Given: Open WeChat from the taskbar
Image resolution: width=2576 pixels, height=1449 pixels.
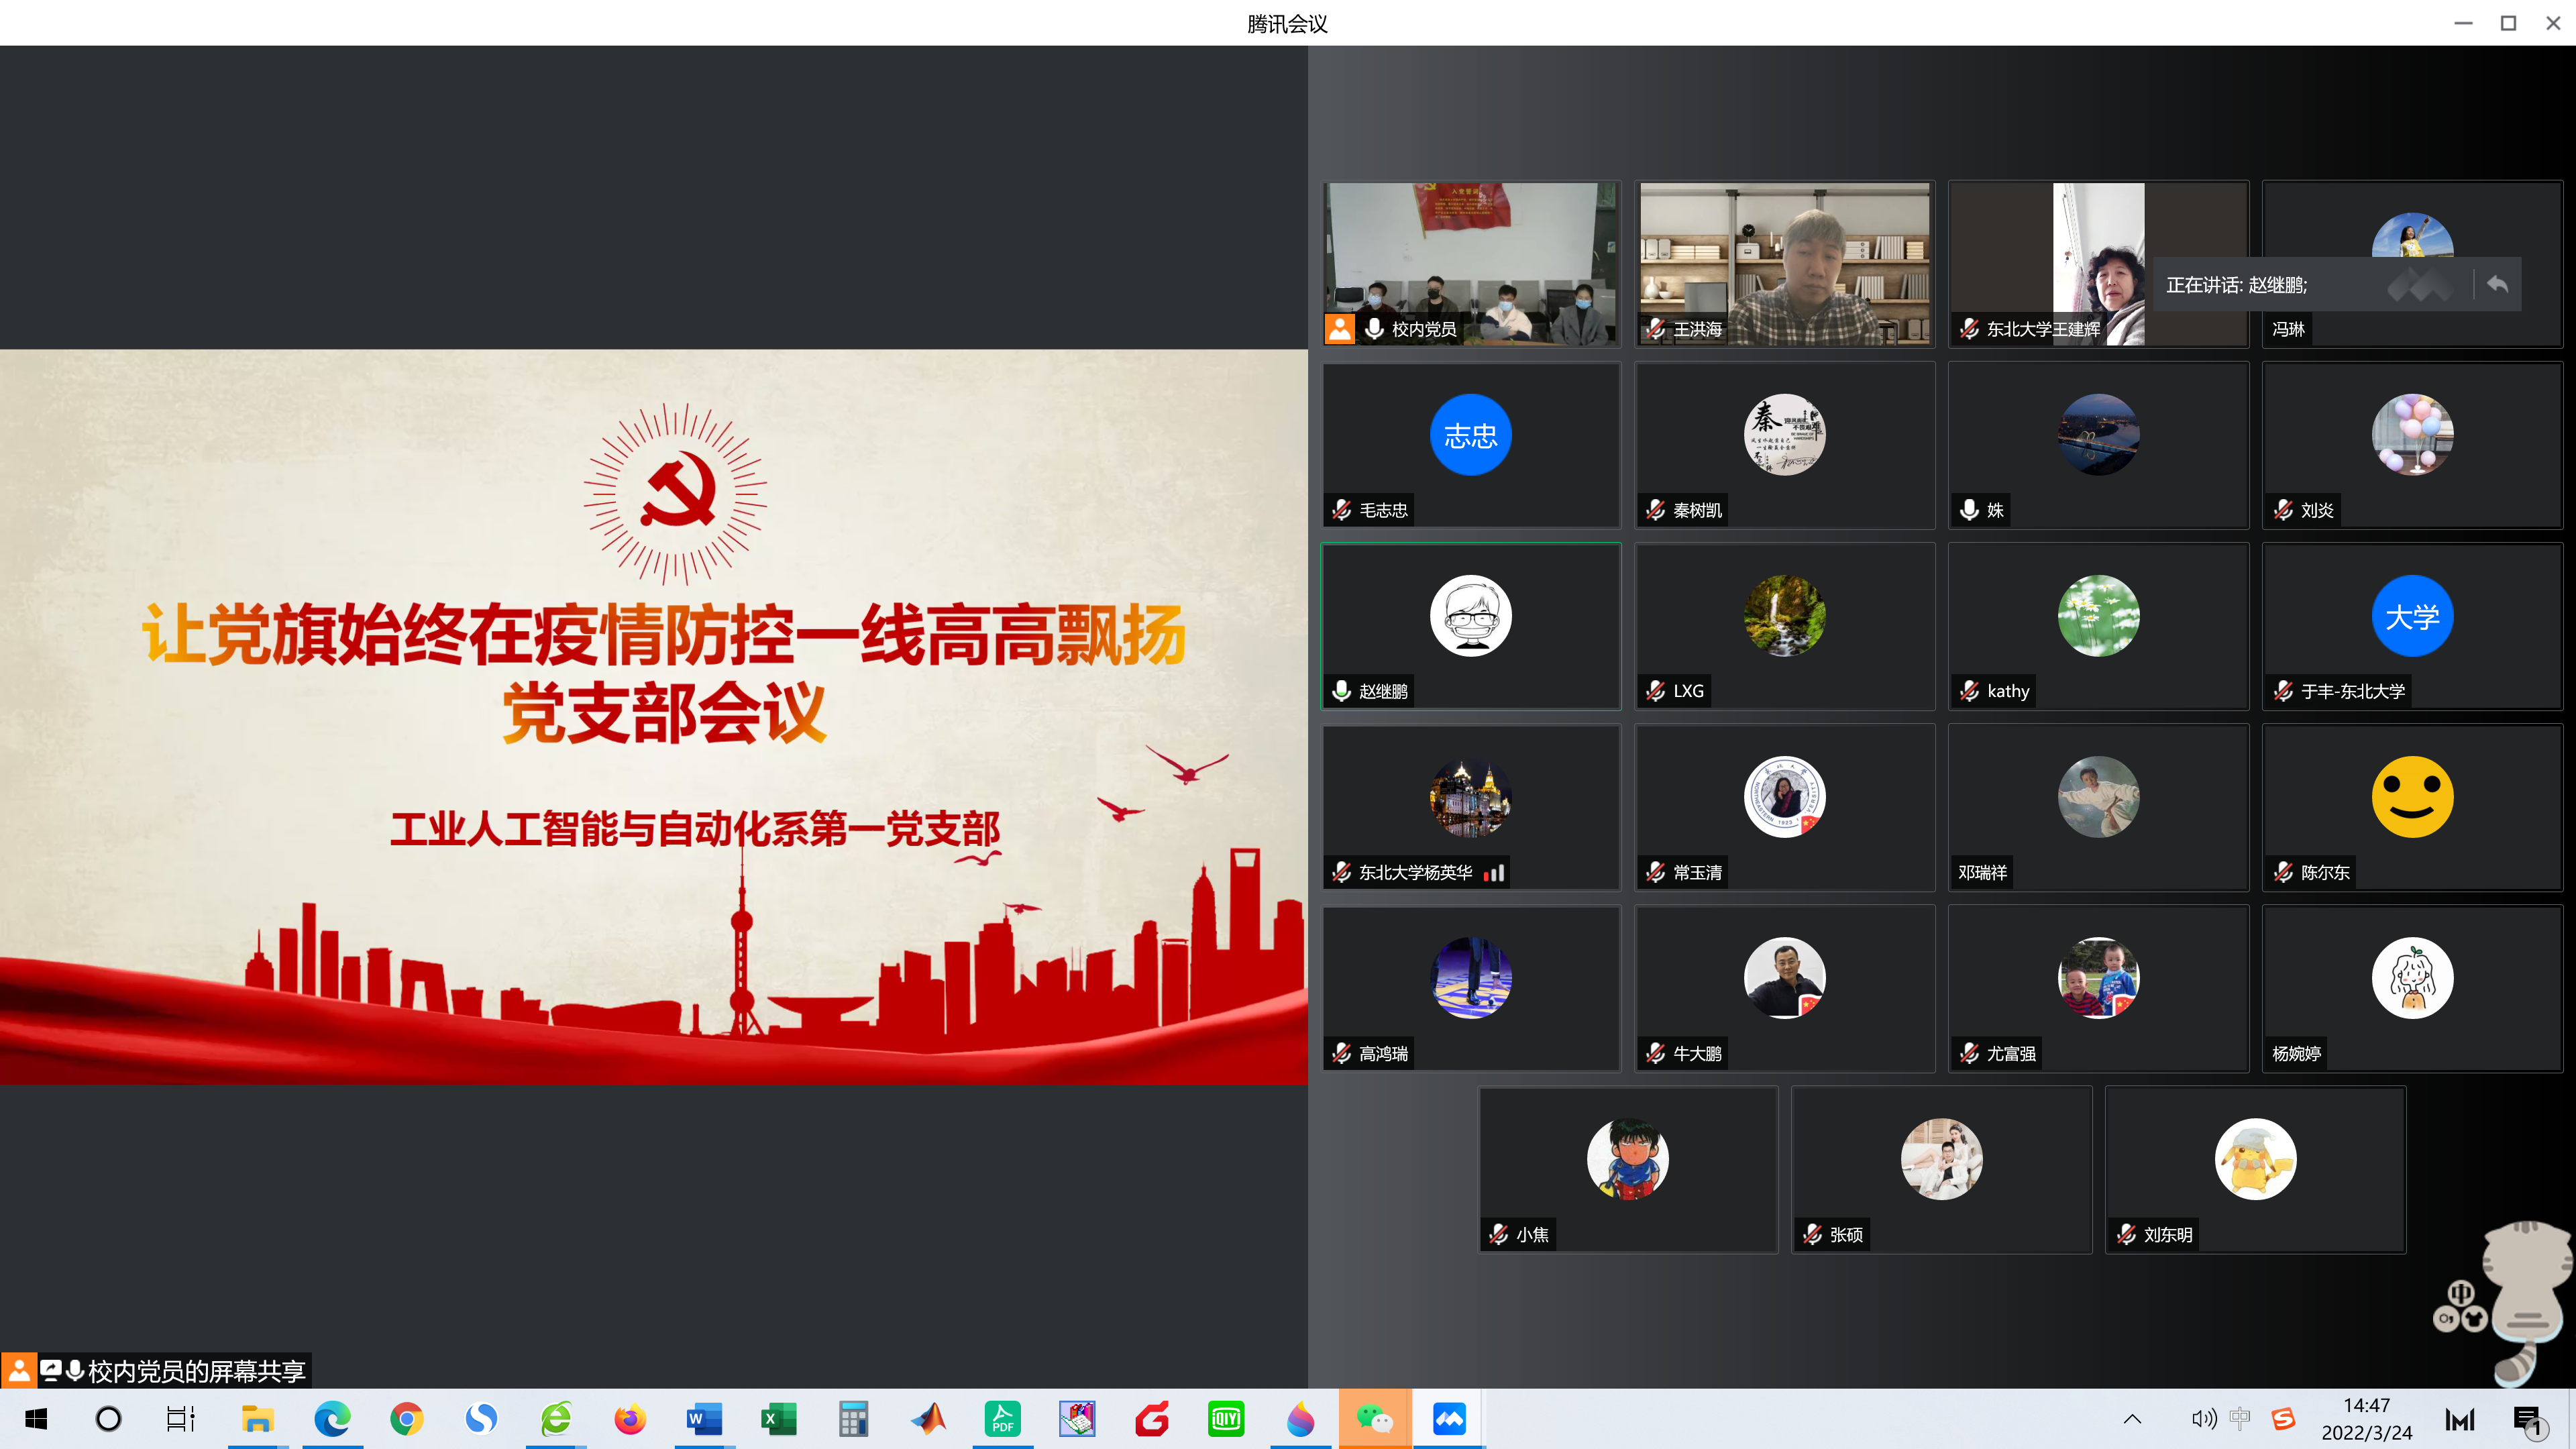Looking at the screenshot, I should pos(1375,1418).
